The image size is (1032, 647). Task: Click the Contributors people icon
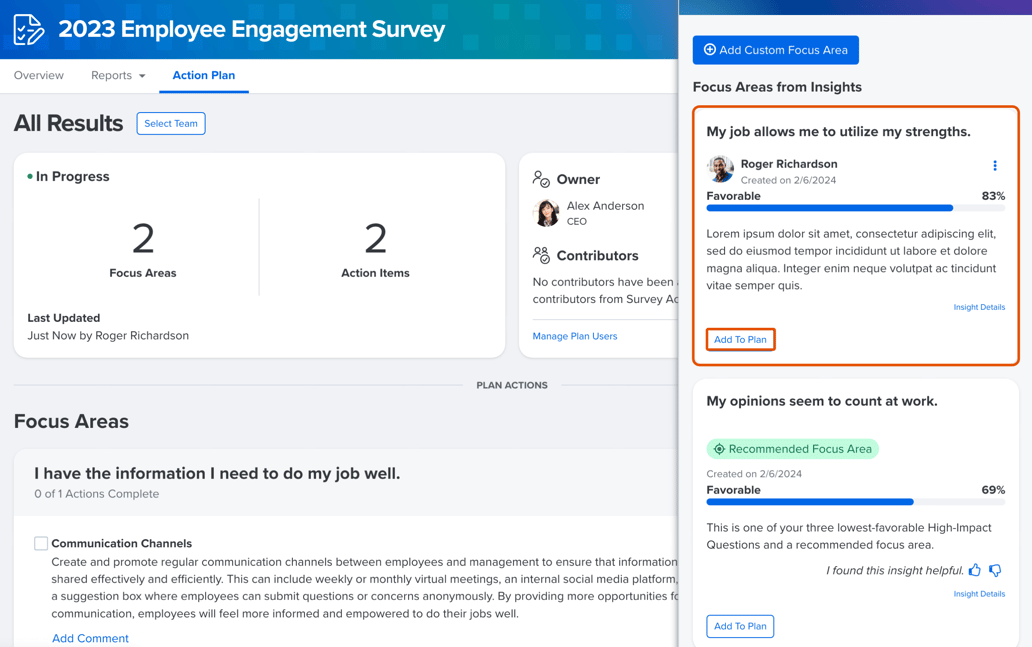pyautogui.click(x=541, y=256)
